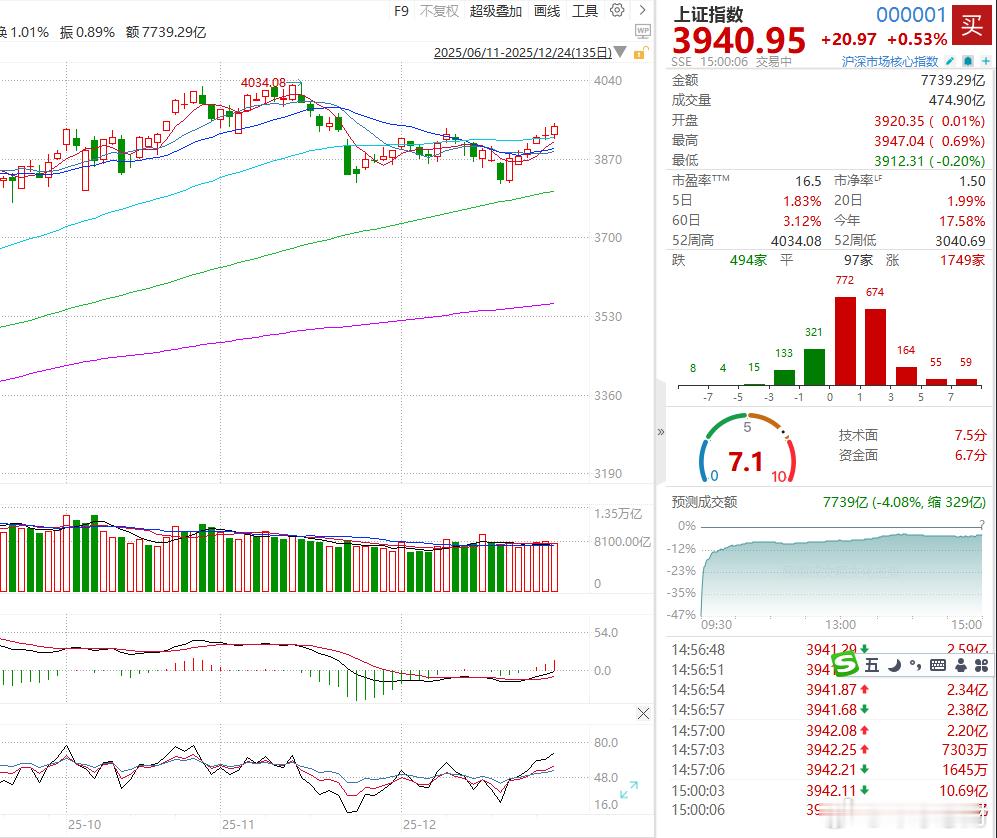Click the date range 2025/06/11-2025/12/24 link
The width and height of the screenshot is (997, 838).
[x=523, y=52]
